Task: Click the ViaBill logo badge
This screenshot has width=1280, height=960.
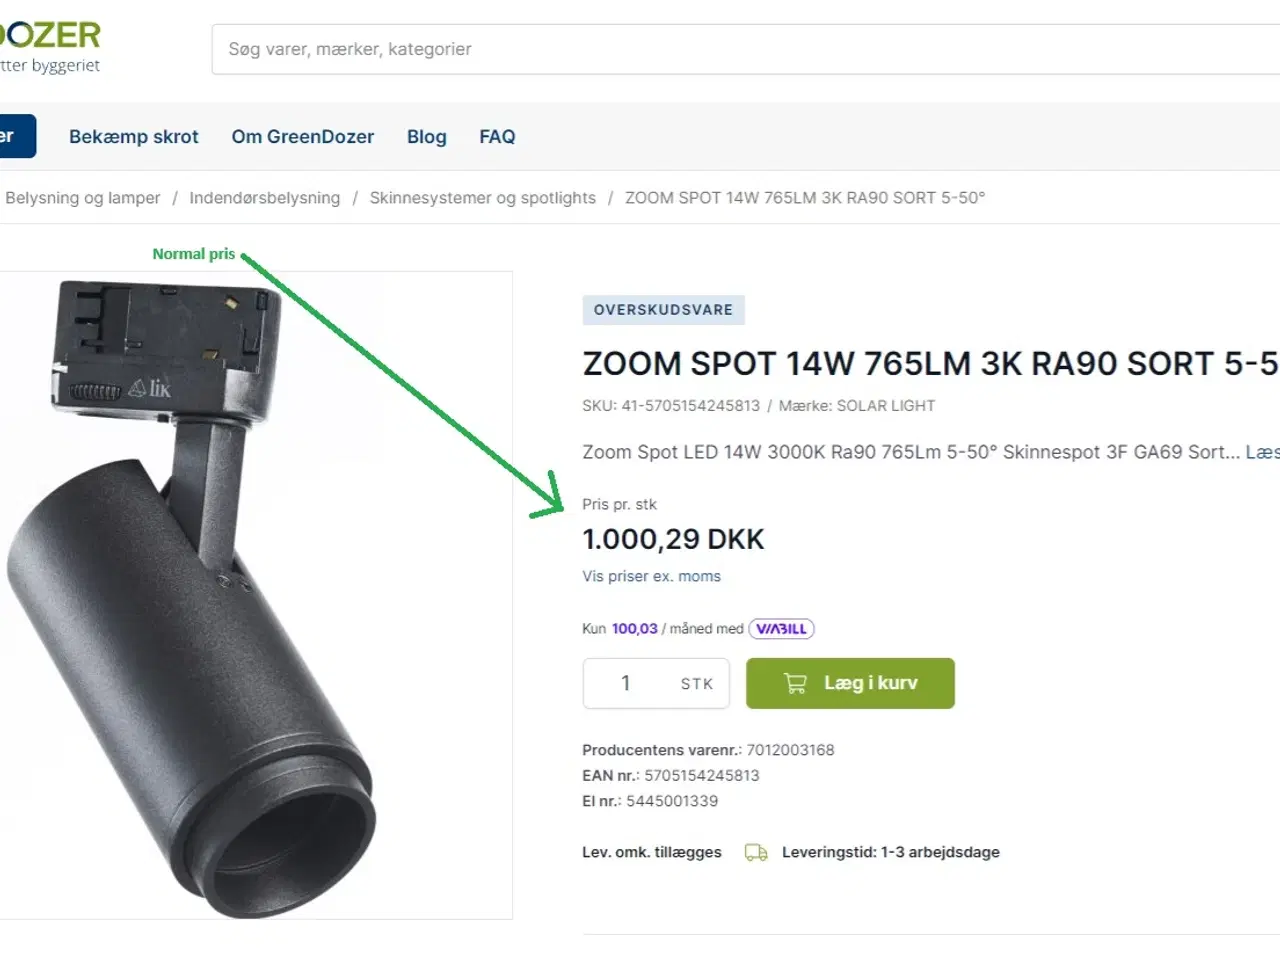Action: point(781,628)
